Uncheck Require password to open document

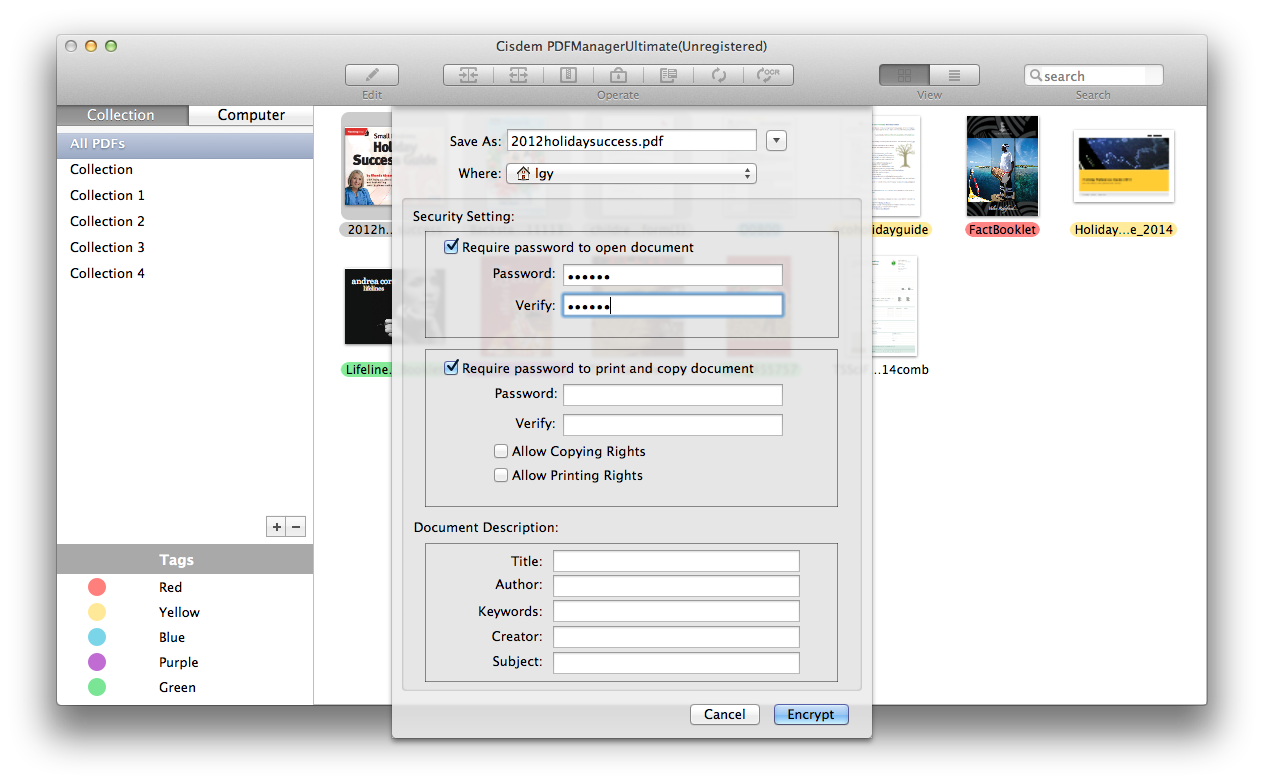coord(452,246)
